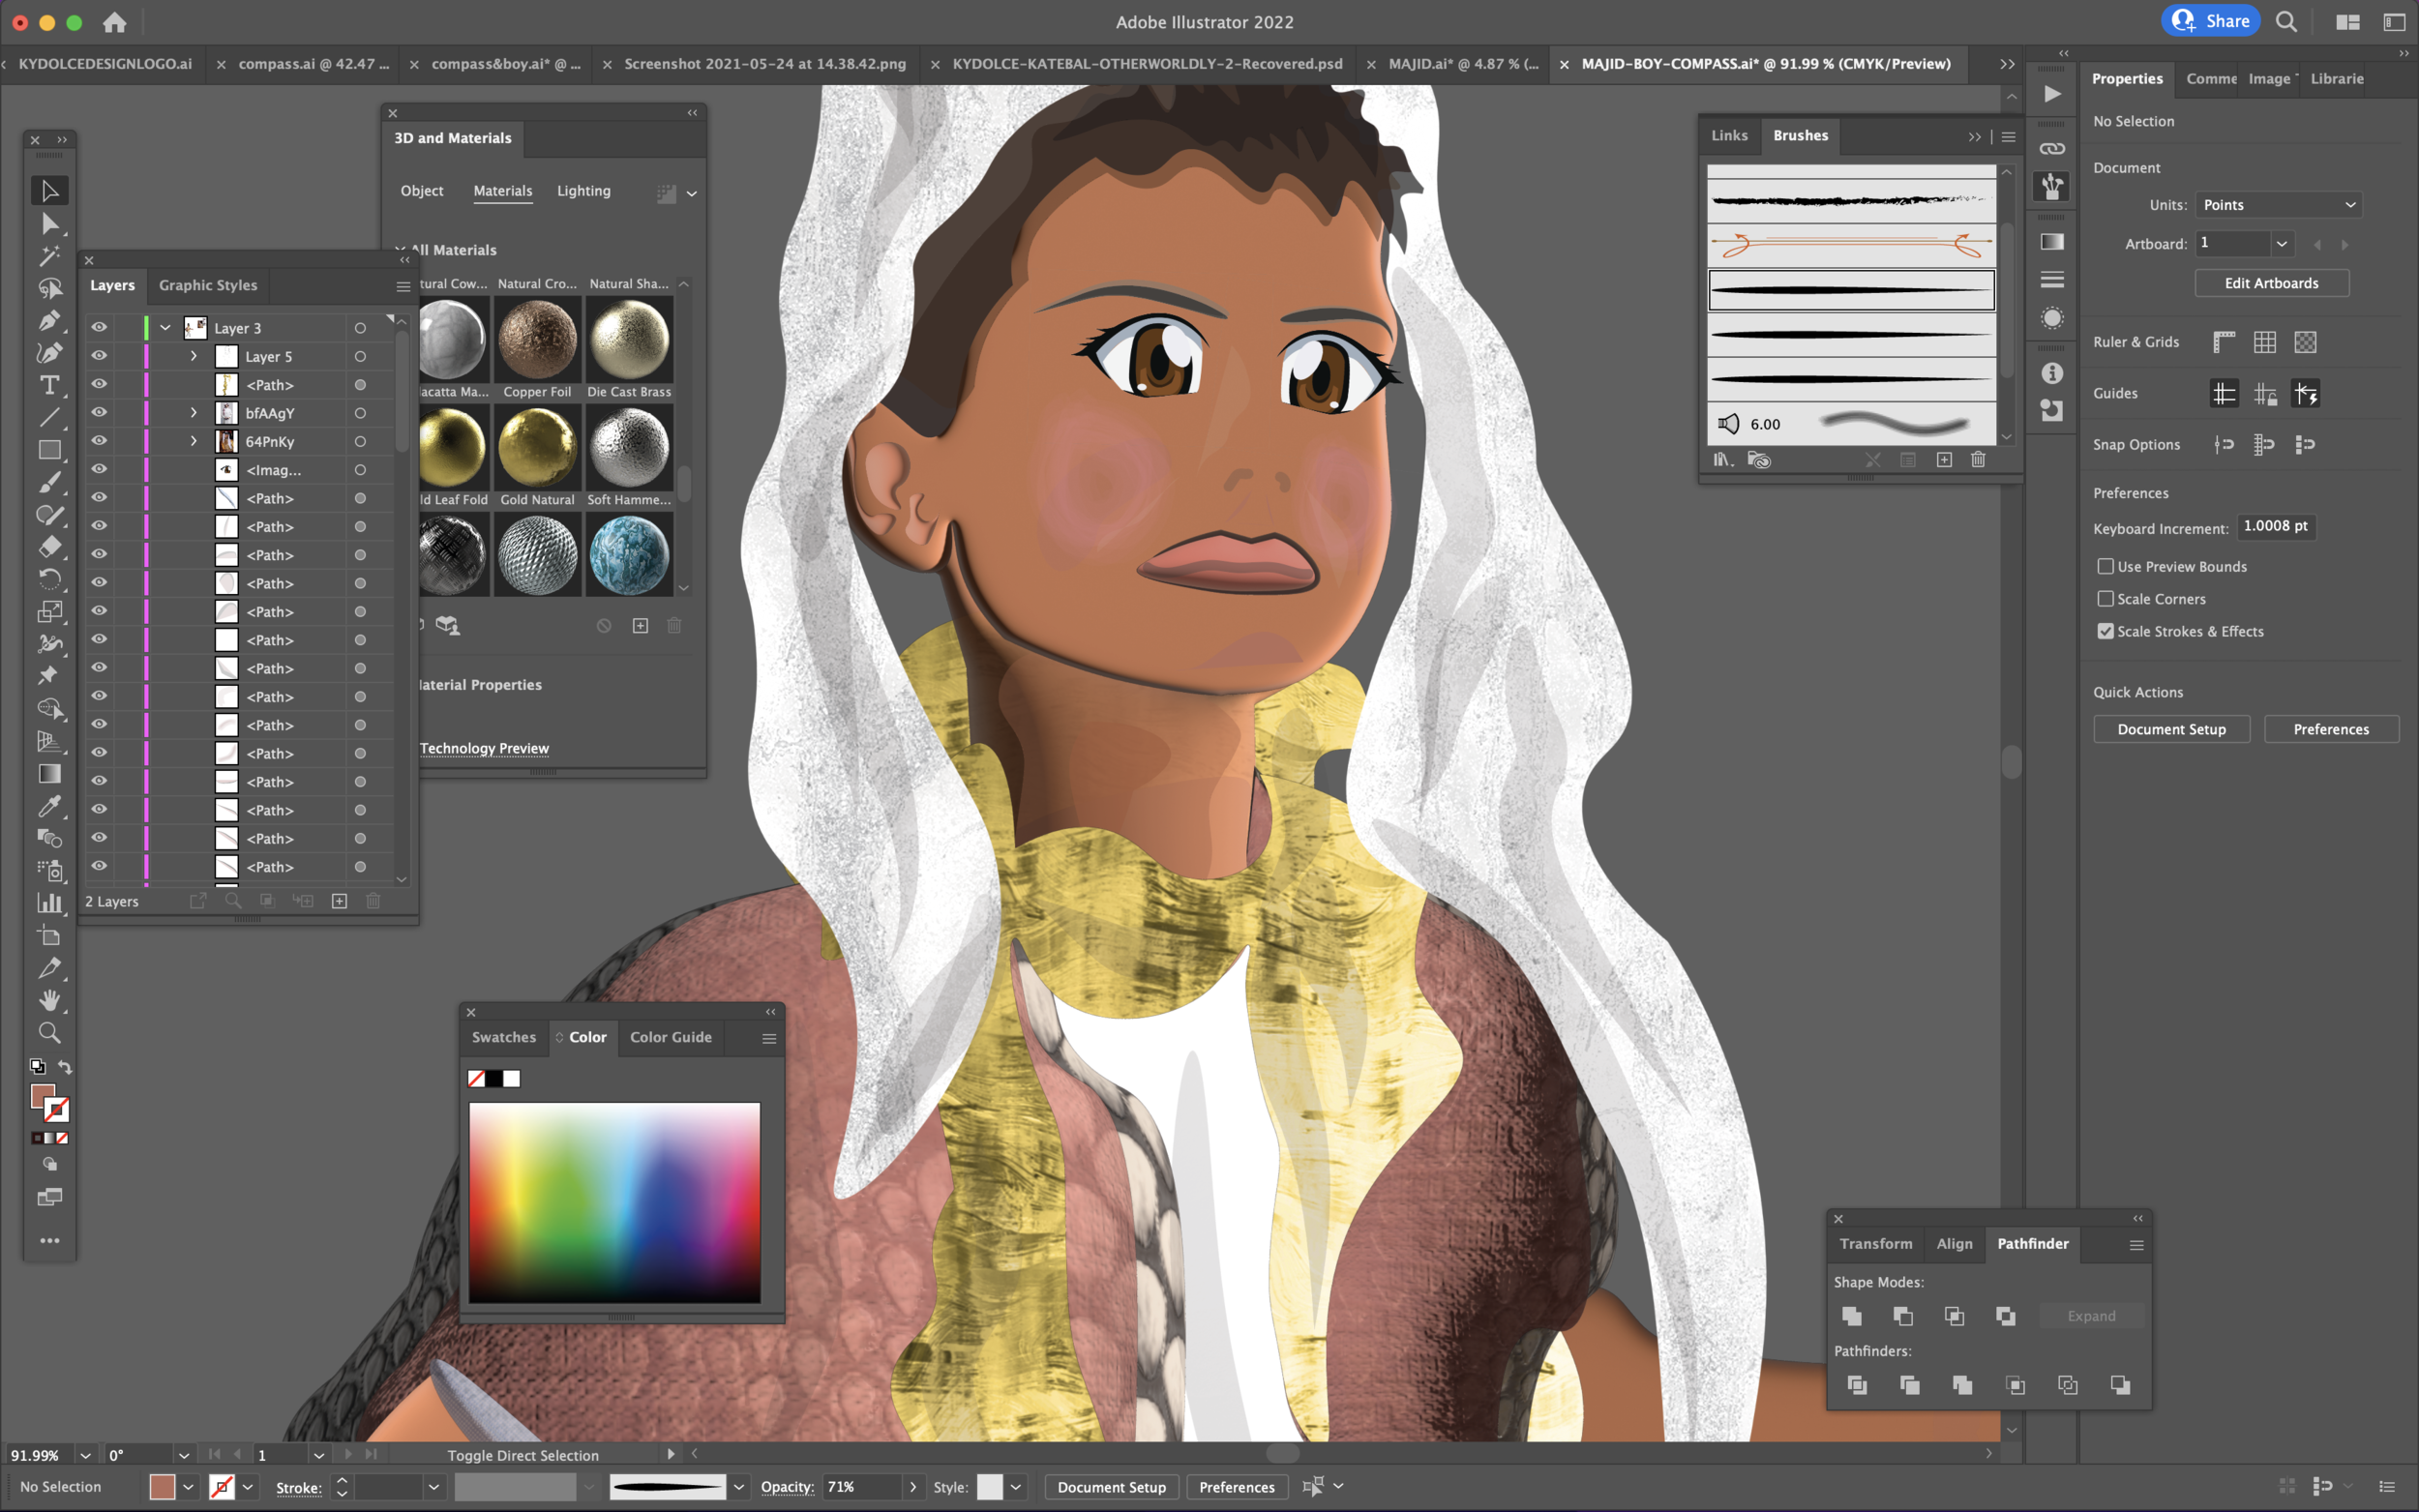Pick a color from the spectrum
The image size is (2419, 1512).
pos(614,1202)
